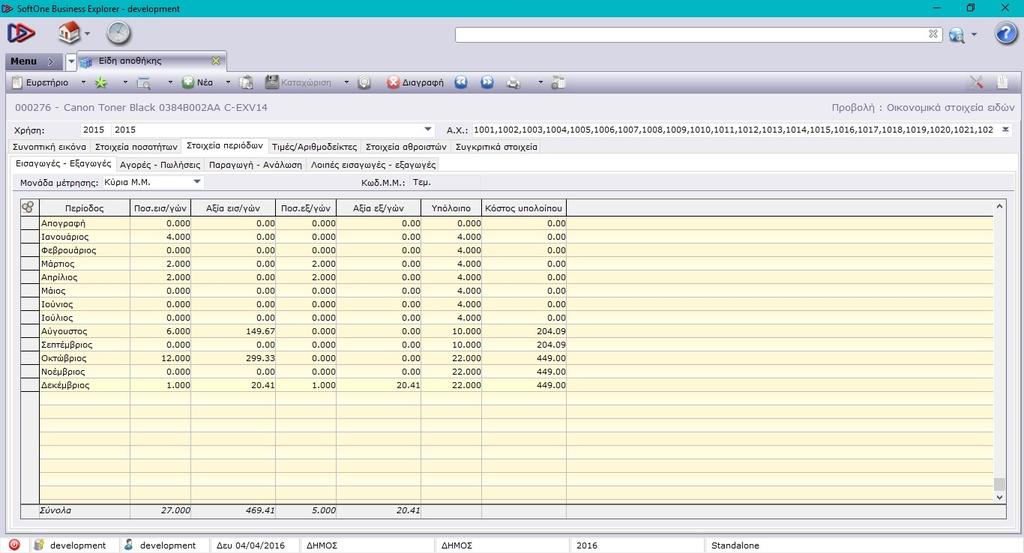
Task: Clear the Α.Χ. warehouse list field
Action: 1006,129
